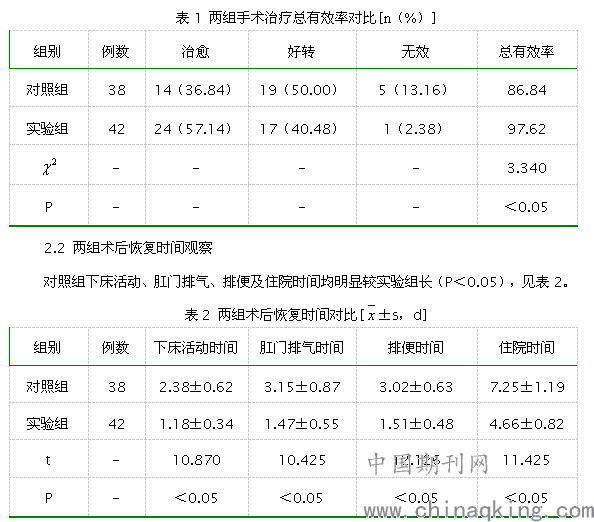Click the 好转 column header
The width and height of the screenshot is (594, 522).
(x=301, y=51)
